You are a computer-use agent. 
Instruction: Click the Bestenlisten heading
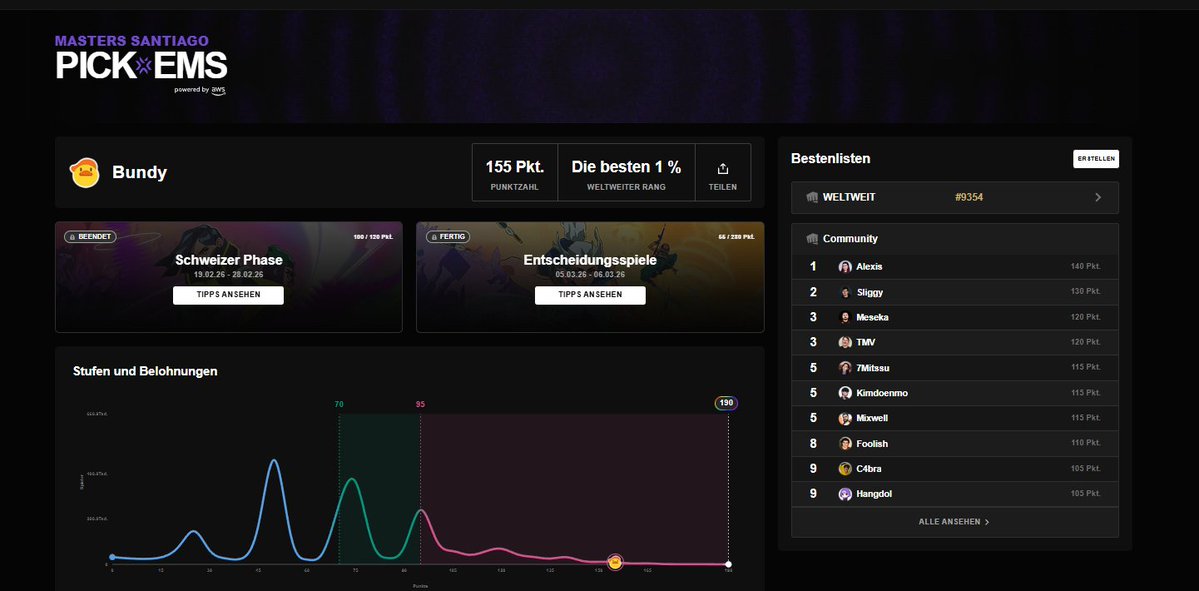(x=830, y=159)
